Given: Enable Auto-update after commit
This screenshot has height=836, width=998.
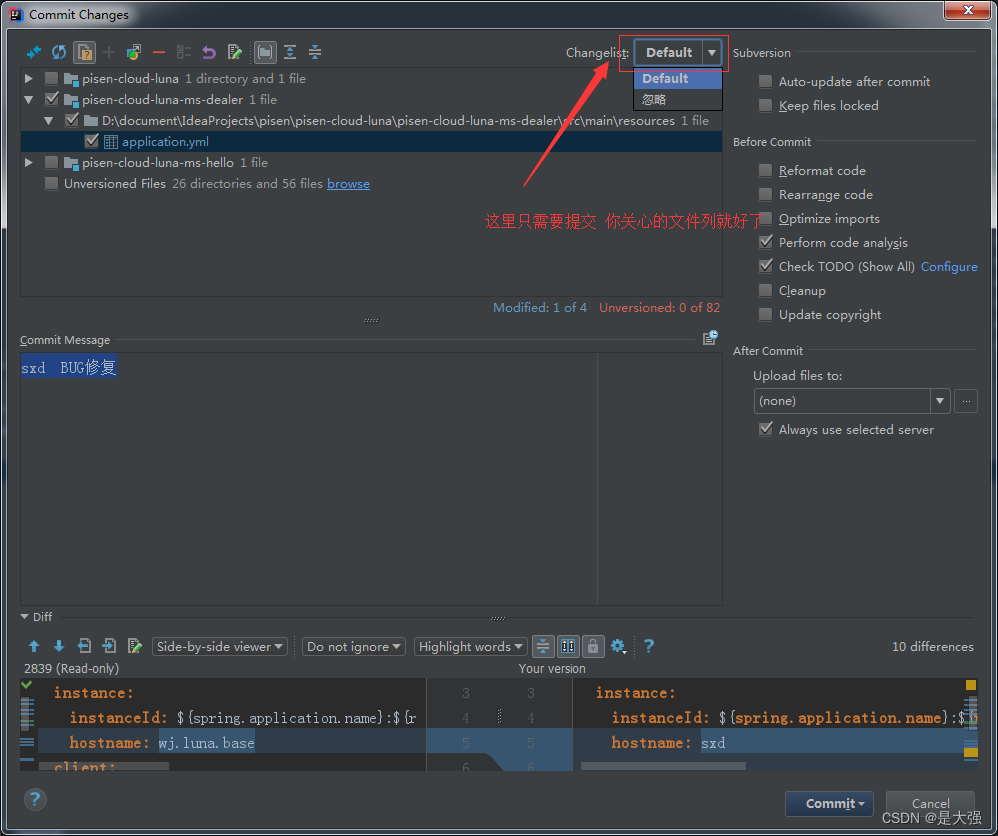Looking at the screenshot, I should pyautogui.click(x=766, y=81).
